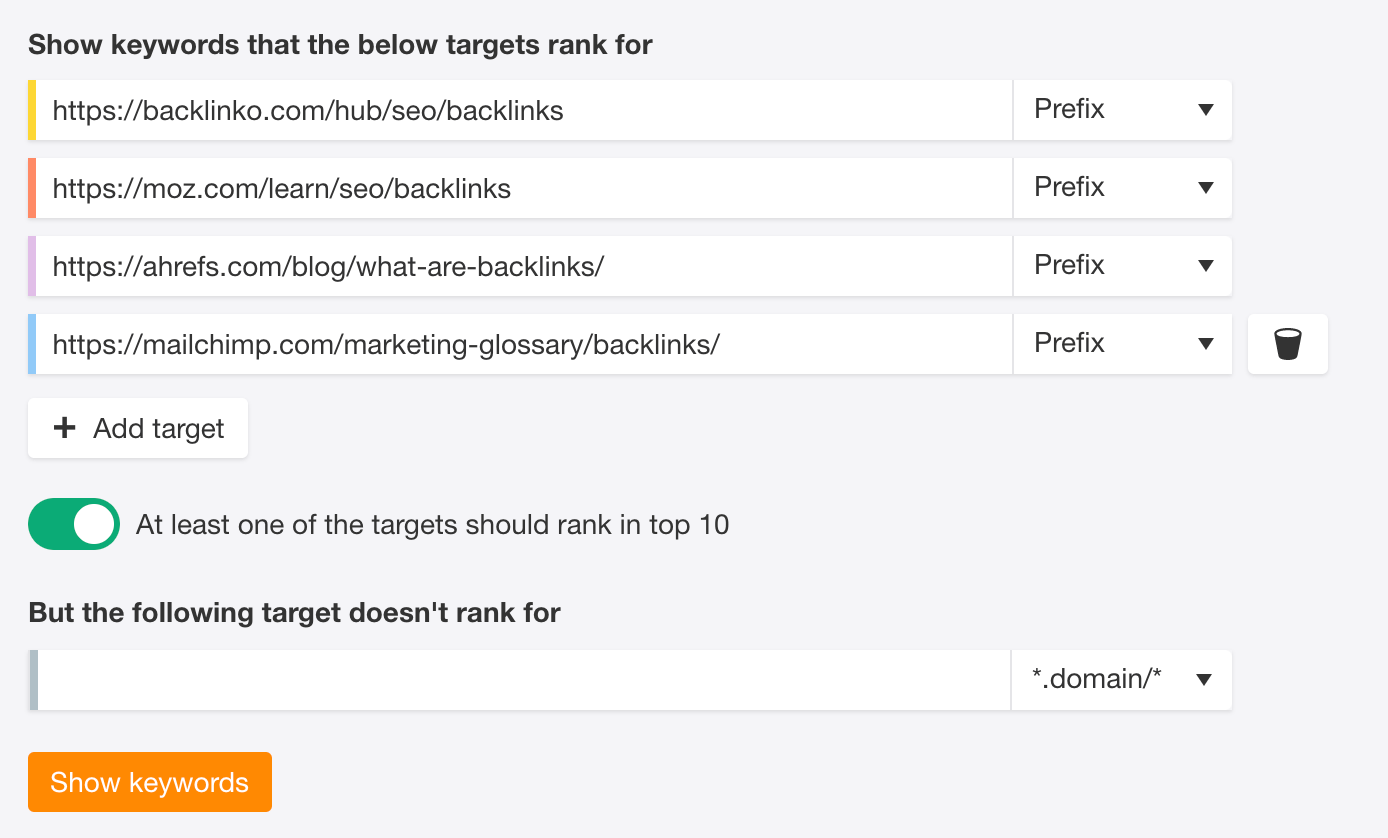Click dropdown arrow on mailchimp Prefix selector
The image size is (1388, 838).
coord(1205,344)
